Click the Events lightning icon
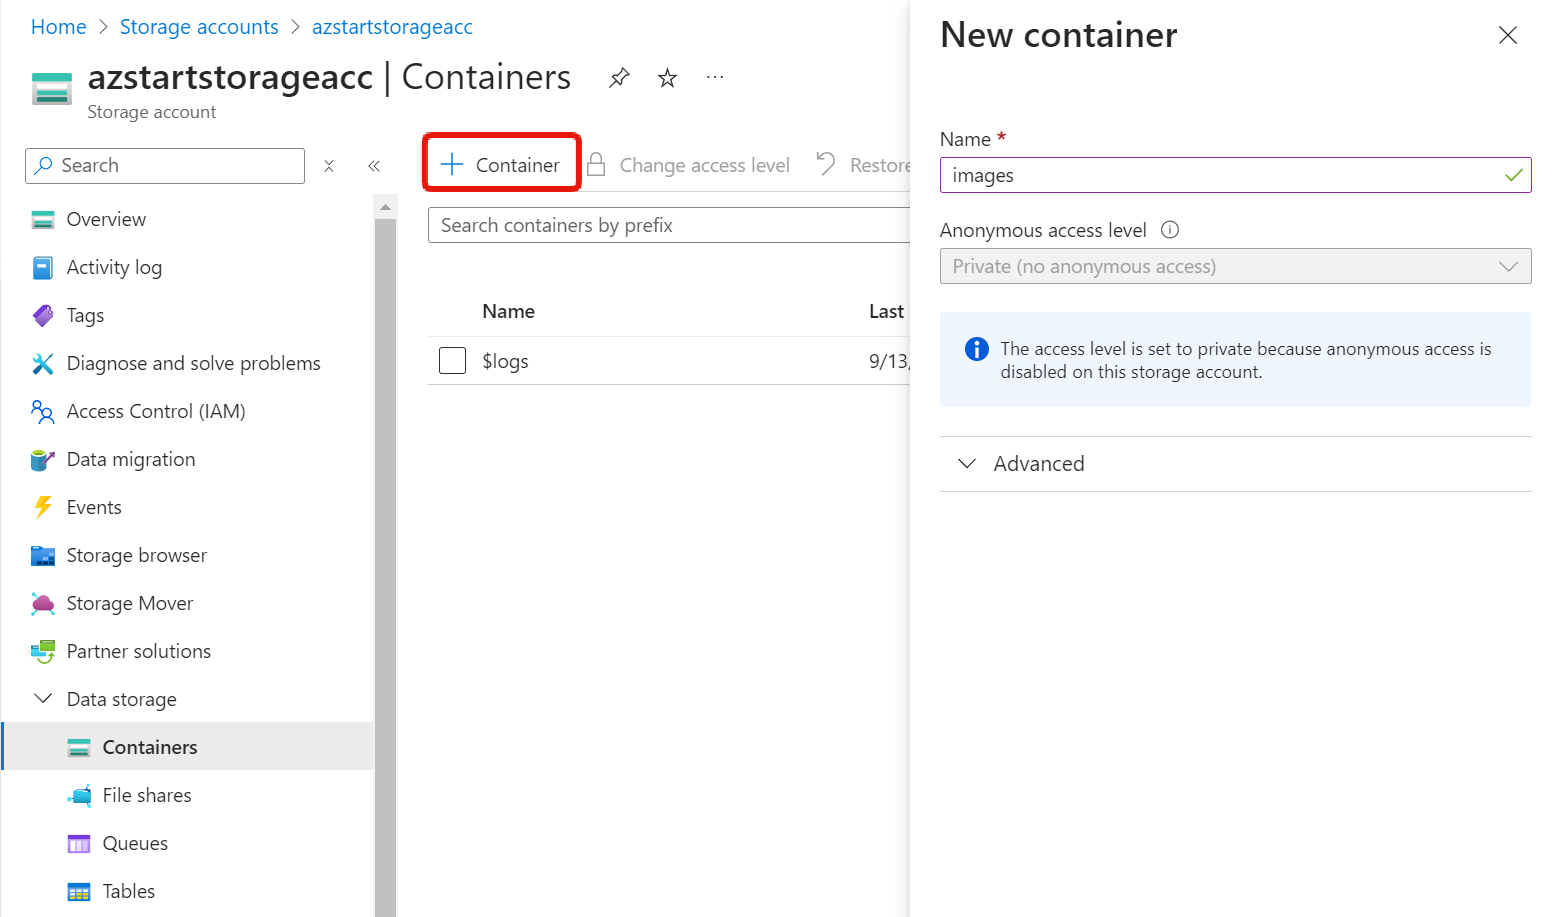This screenshot has width=1559, height=917. 43,508
